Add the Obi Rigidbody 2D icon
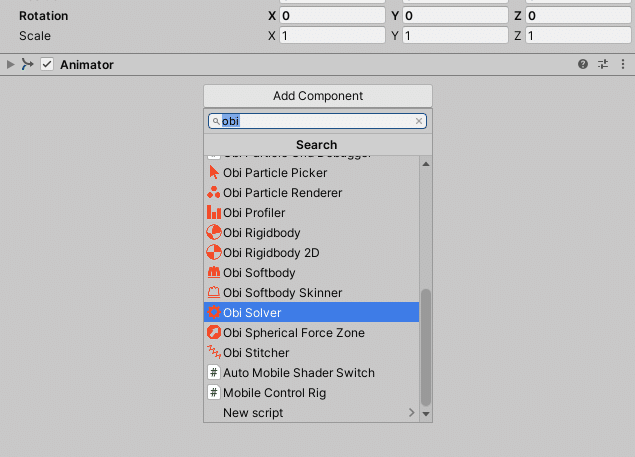 coord(214,253)
